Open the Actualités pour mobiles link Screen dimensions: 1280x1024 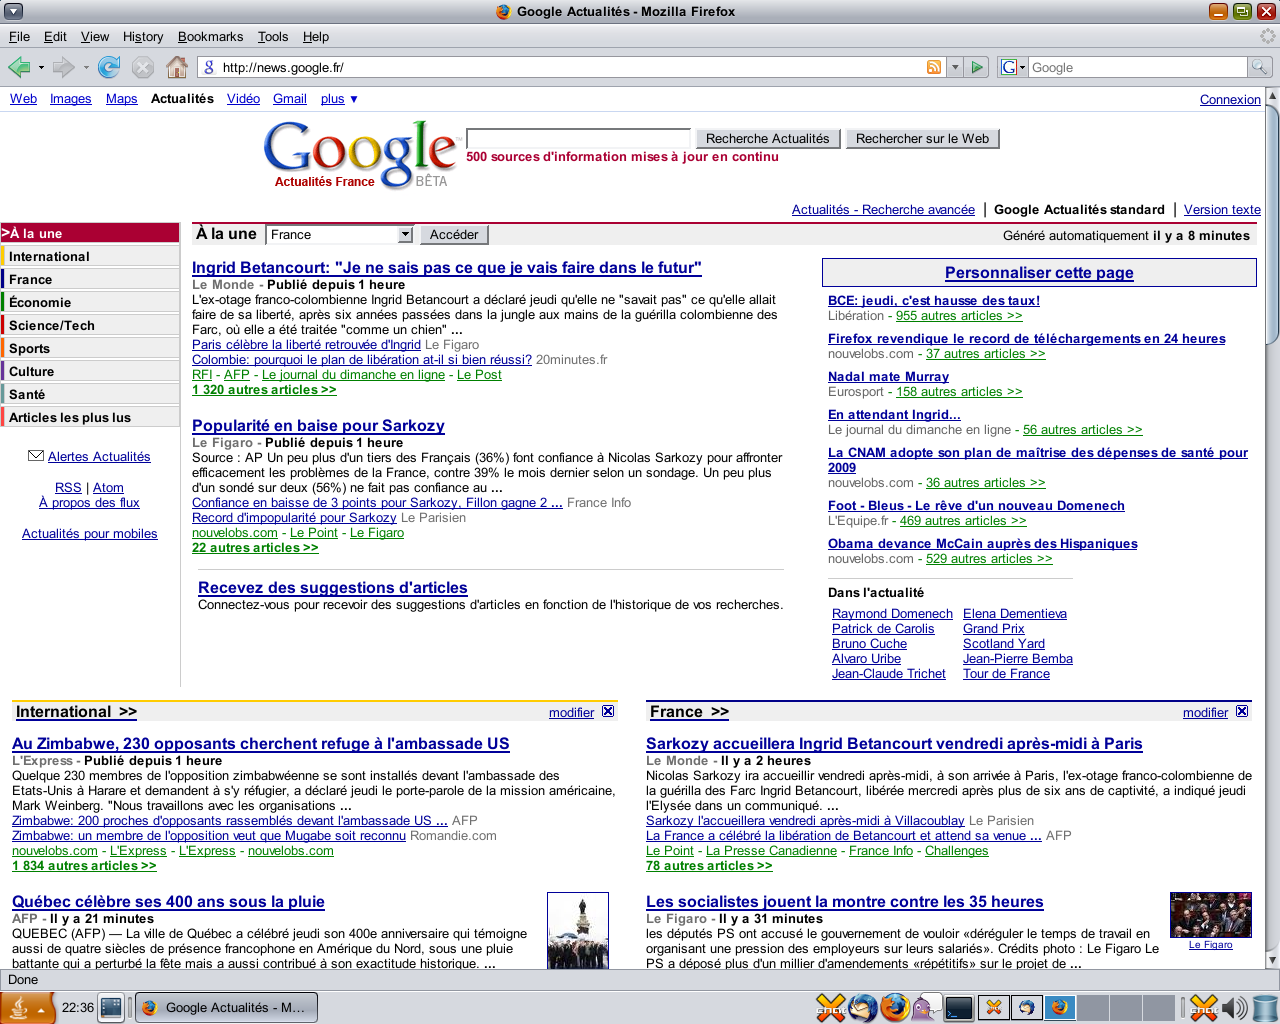pyautogui.click(x=90, y=533)
